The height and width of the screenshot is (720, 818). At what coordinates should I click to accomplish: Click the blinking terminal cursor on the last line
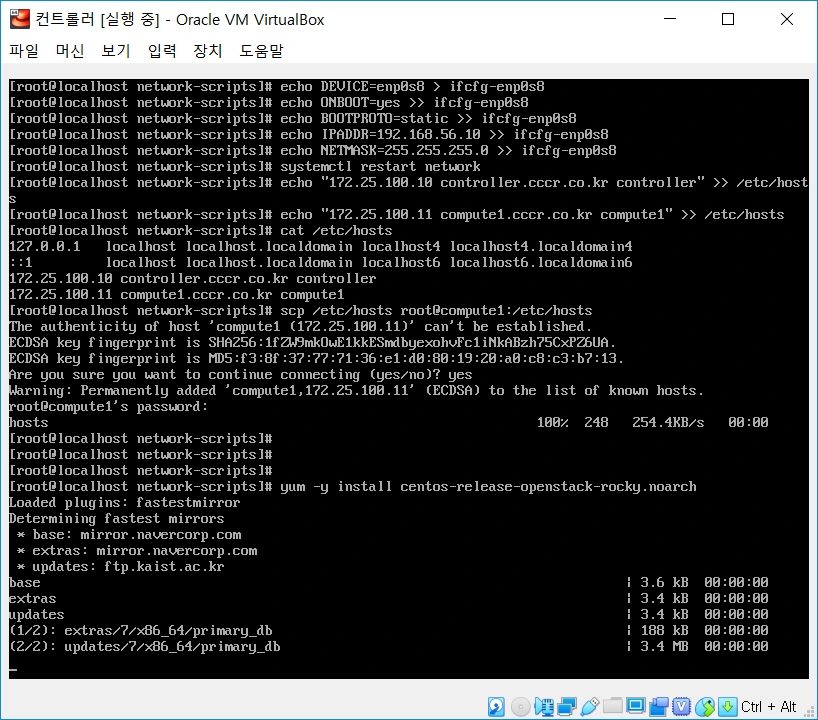click(13, 669)
